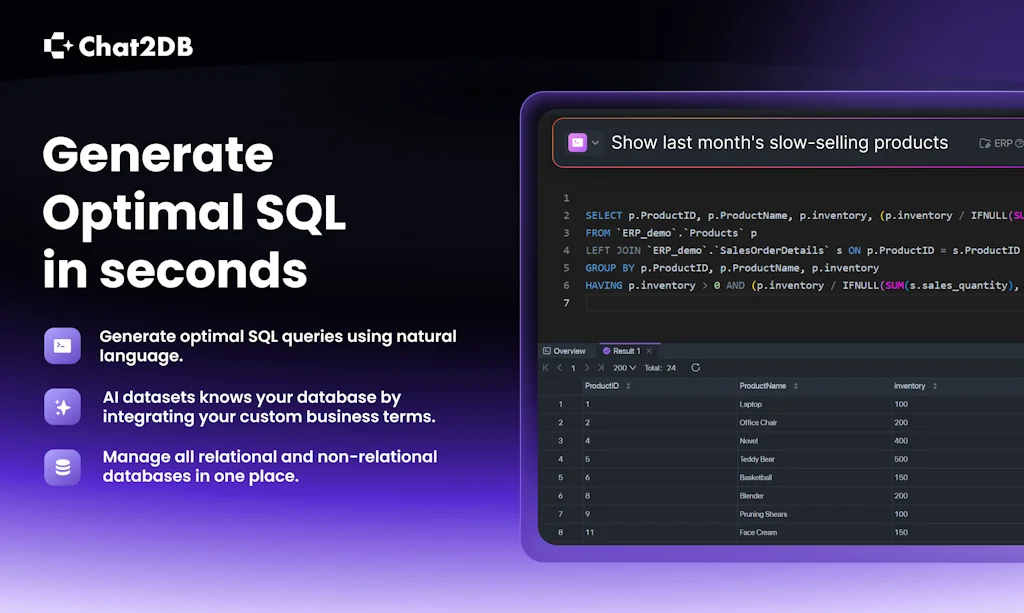Sort by the ProductID column
This screenshot has width=1024, height=613.
click(x=602, y=386)
